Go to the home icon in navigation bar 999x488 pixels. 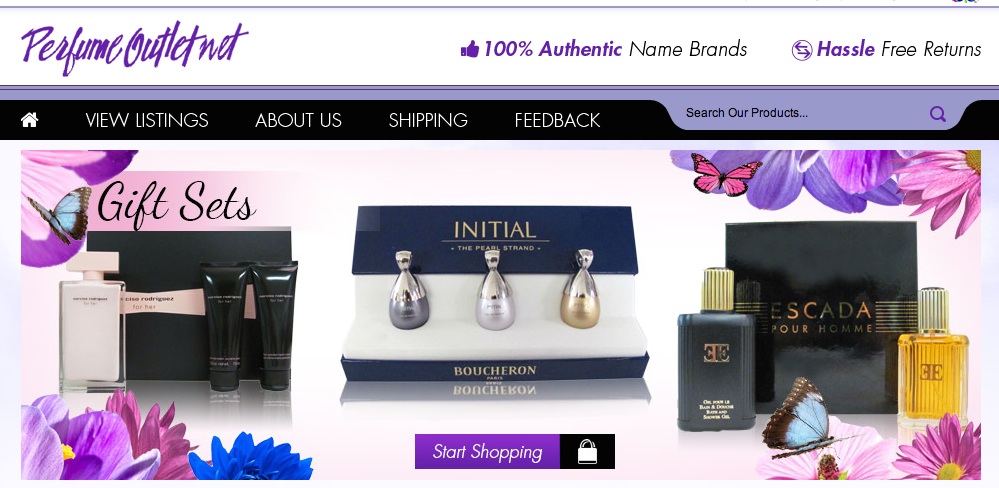pos(29,120)
